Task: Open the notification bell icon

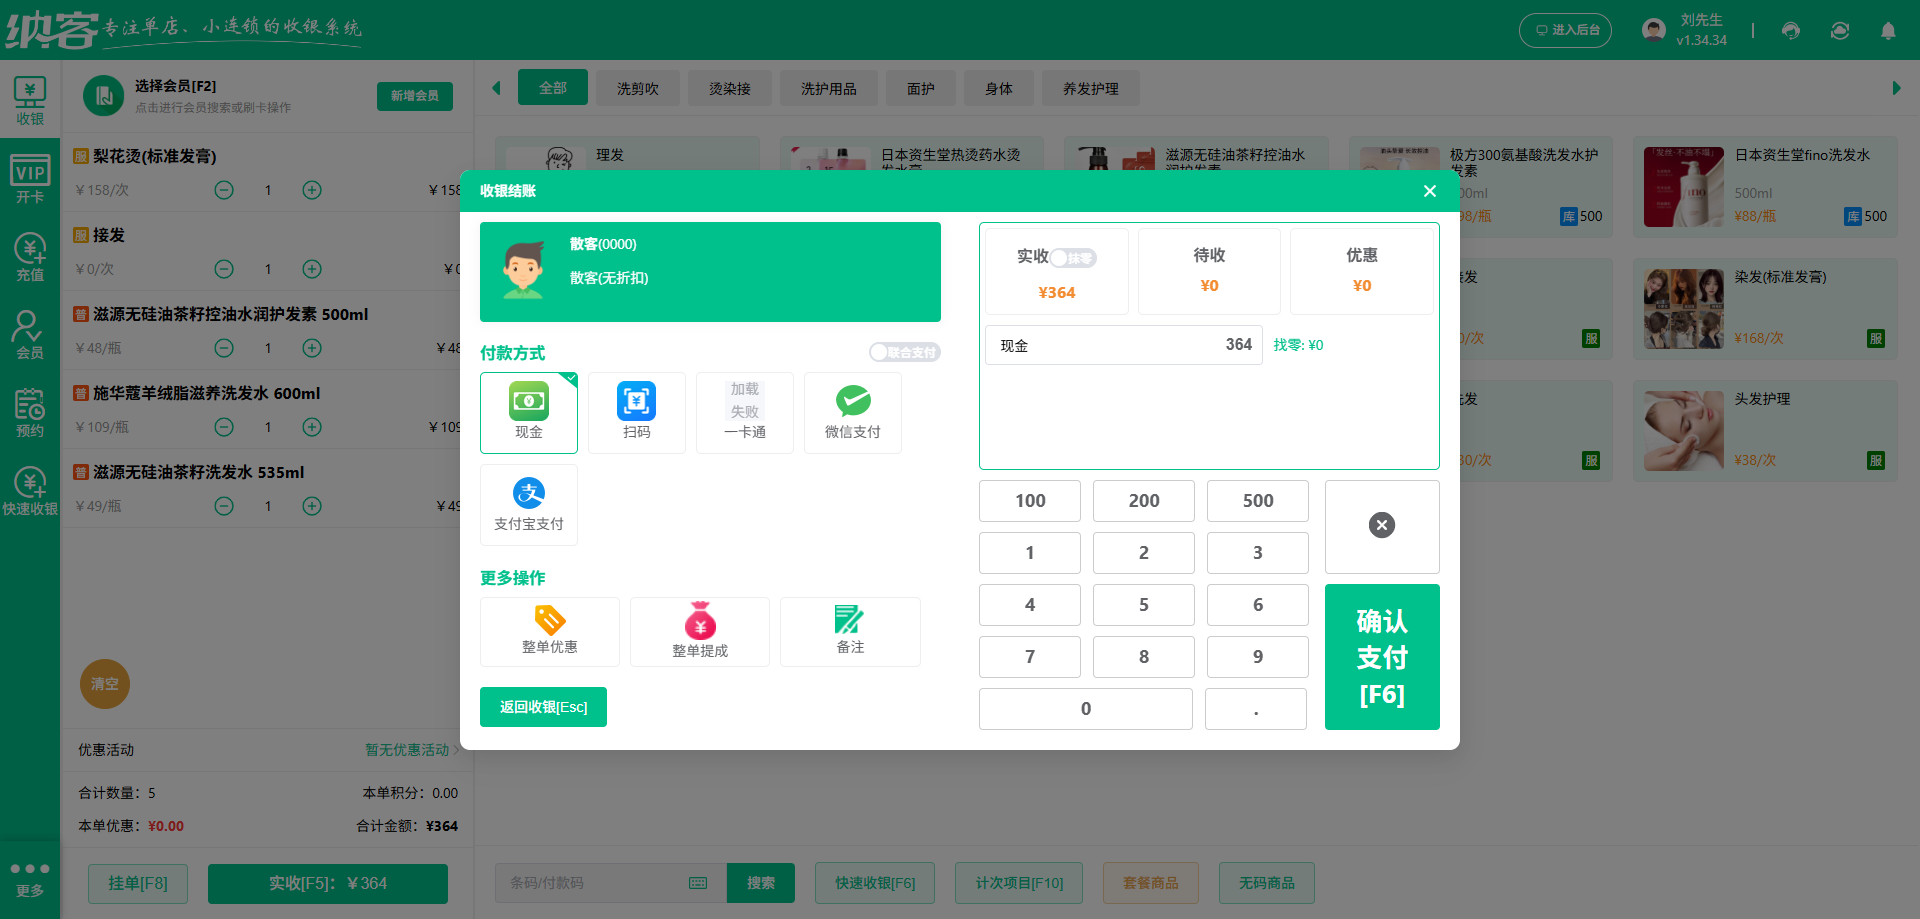Action: [1888, 30]
